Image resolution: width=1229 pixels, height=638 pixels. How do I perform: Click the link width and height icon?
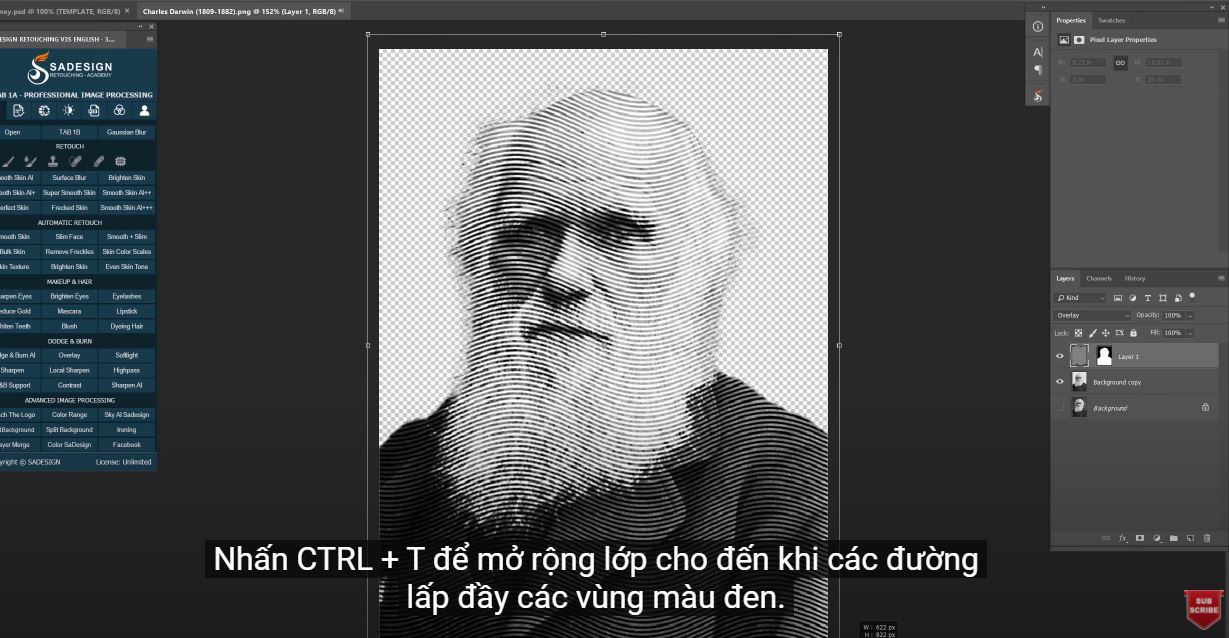[x=1120, y=62]
